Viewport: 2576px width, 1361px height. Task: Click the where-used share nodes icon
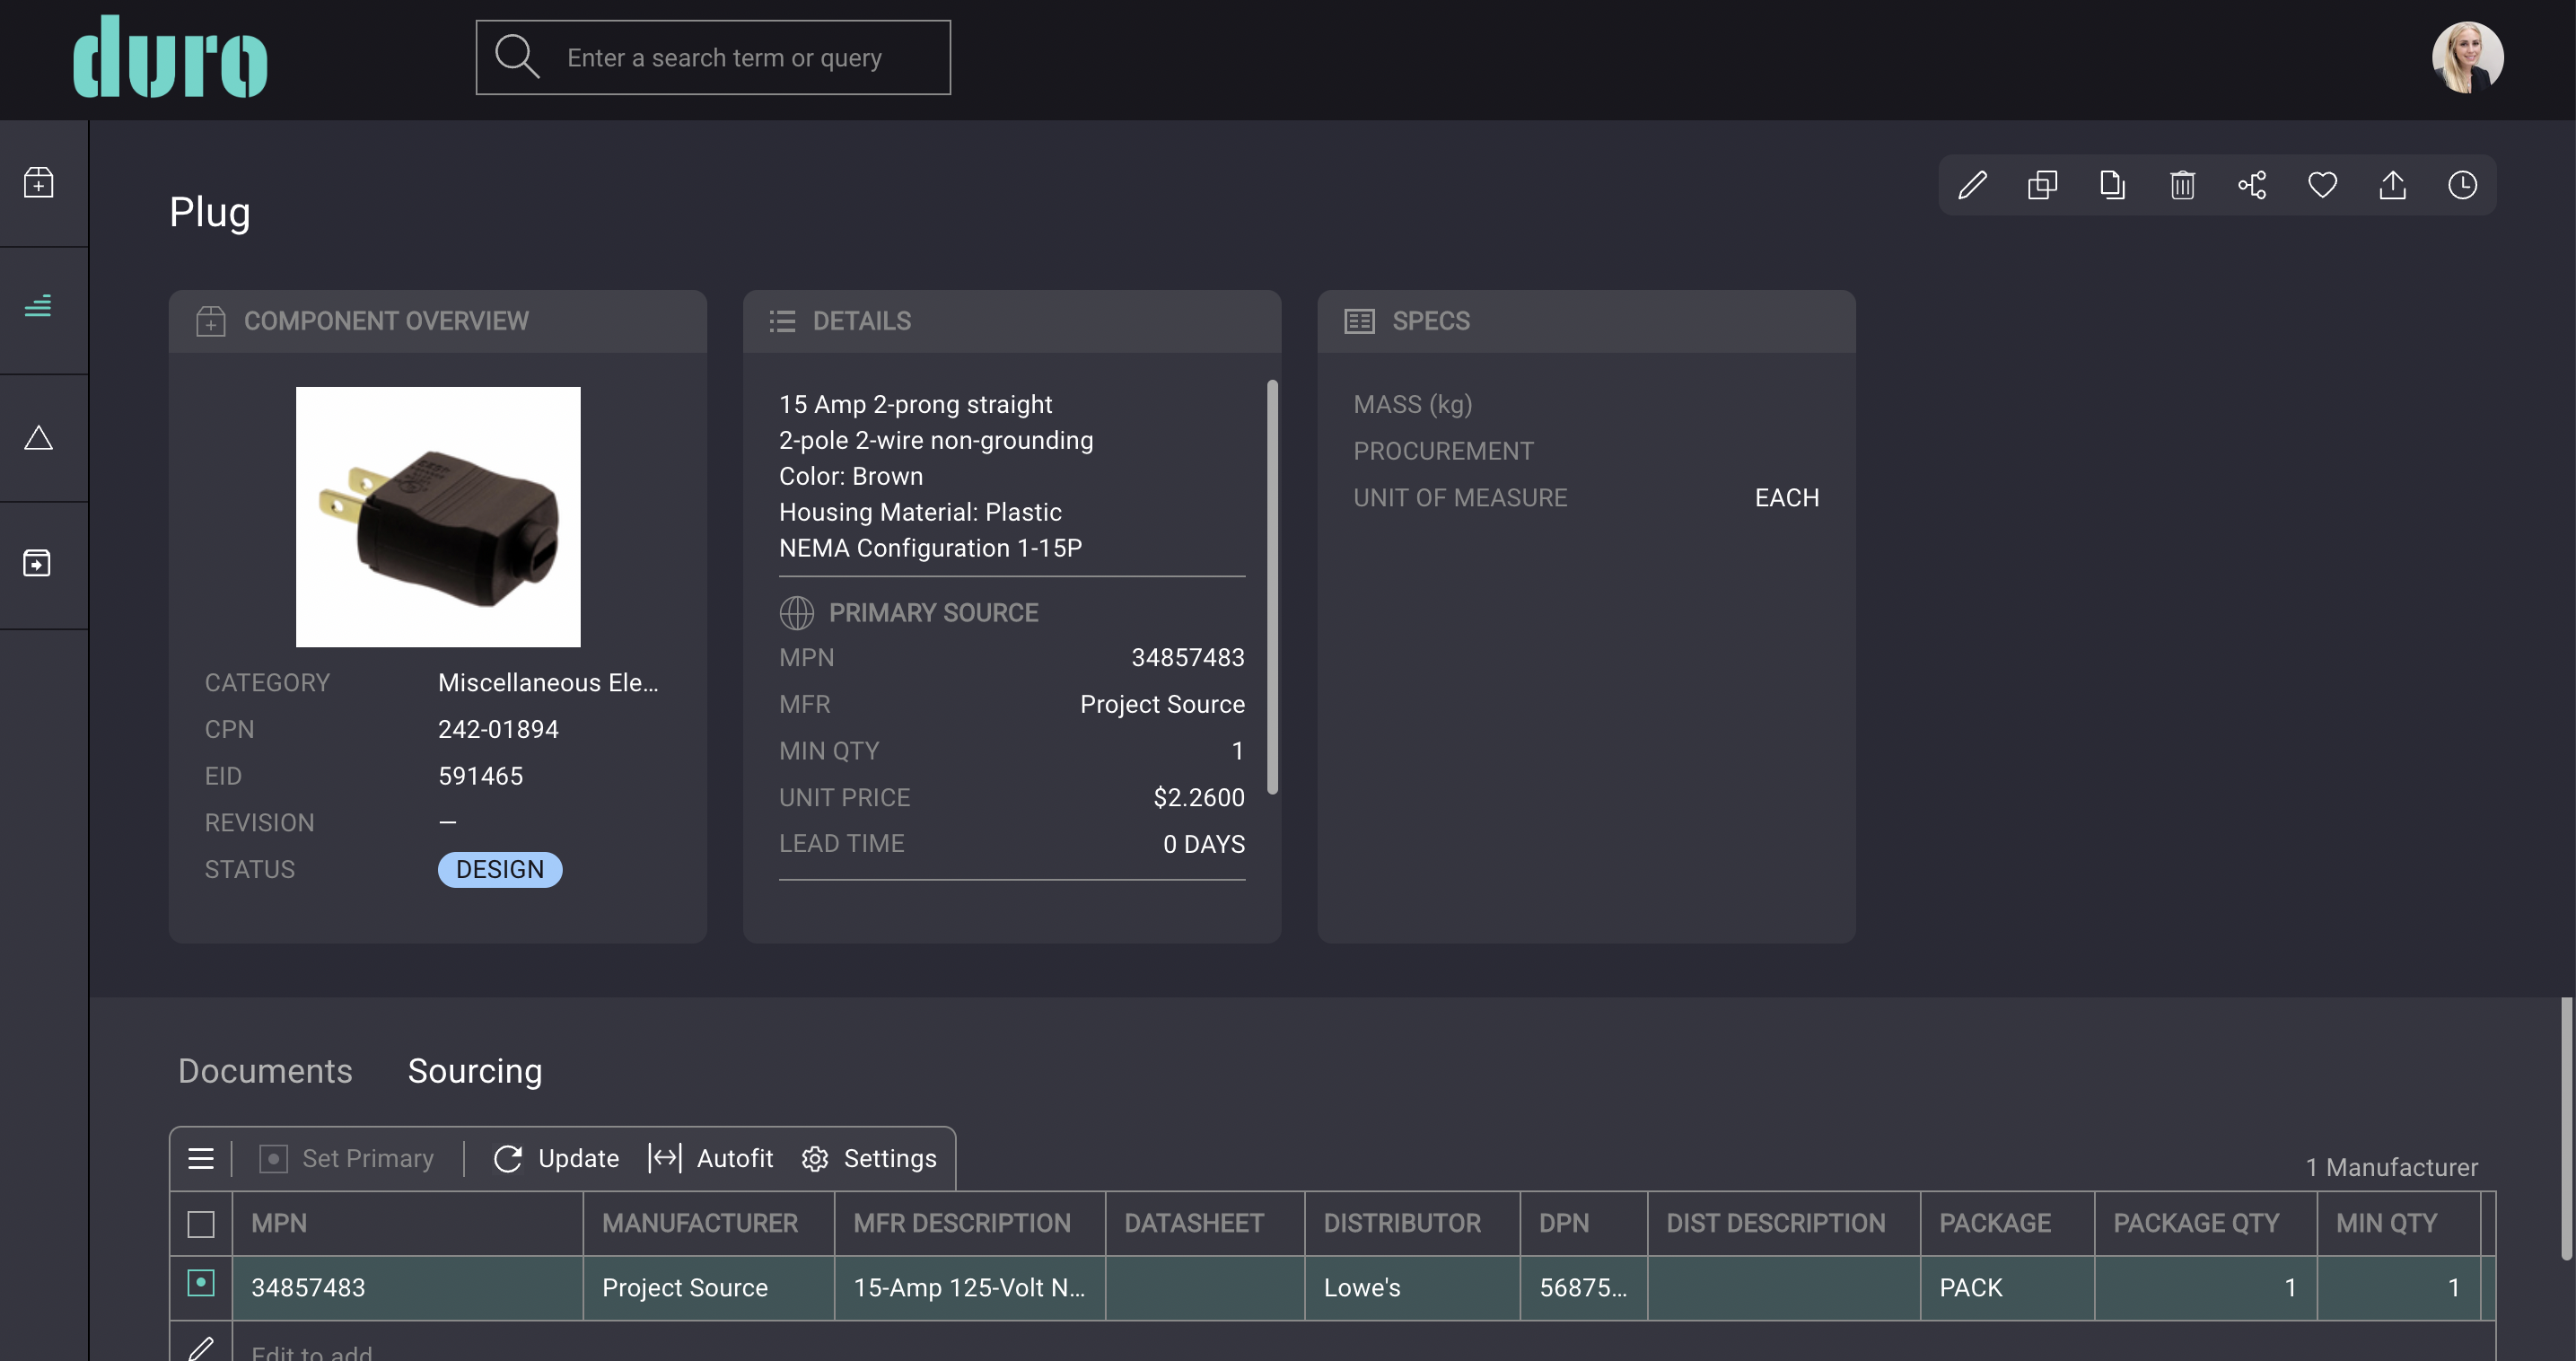pyautogui.click(x=2252, y=185)
